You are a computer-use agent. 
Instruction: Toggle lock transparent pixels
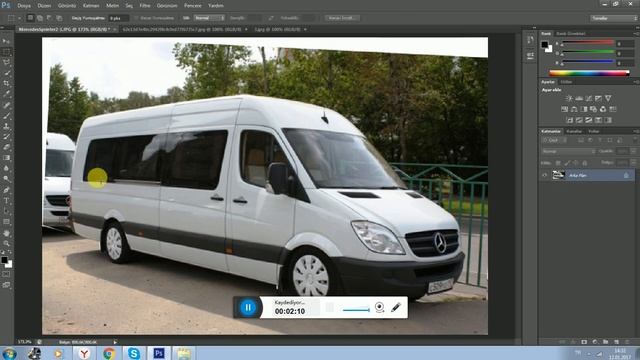click(558, 163)
